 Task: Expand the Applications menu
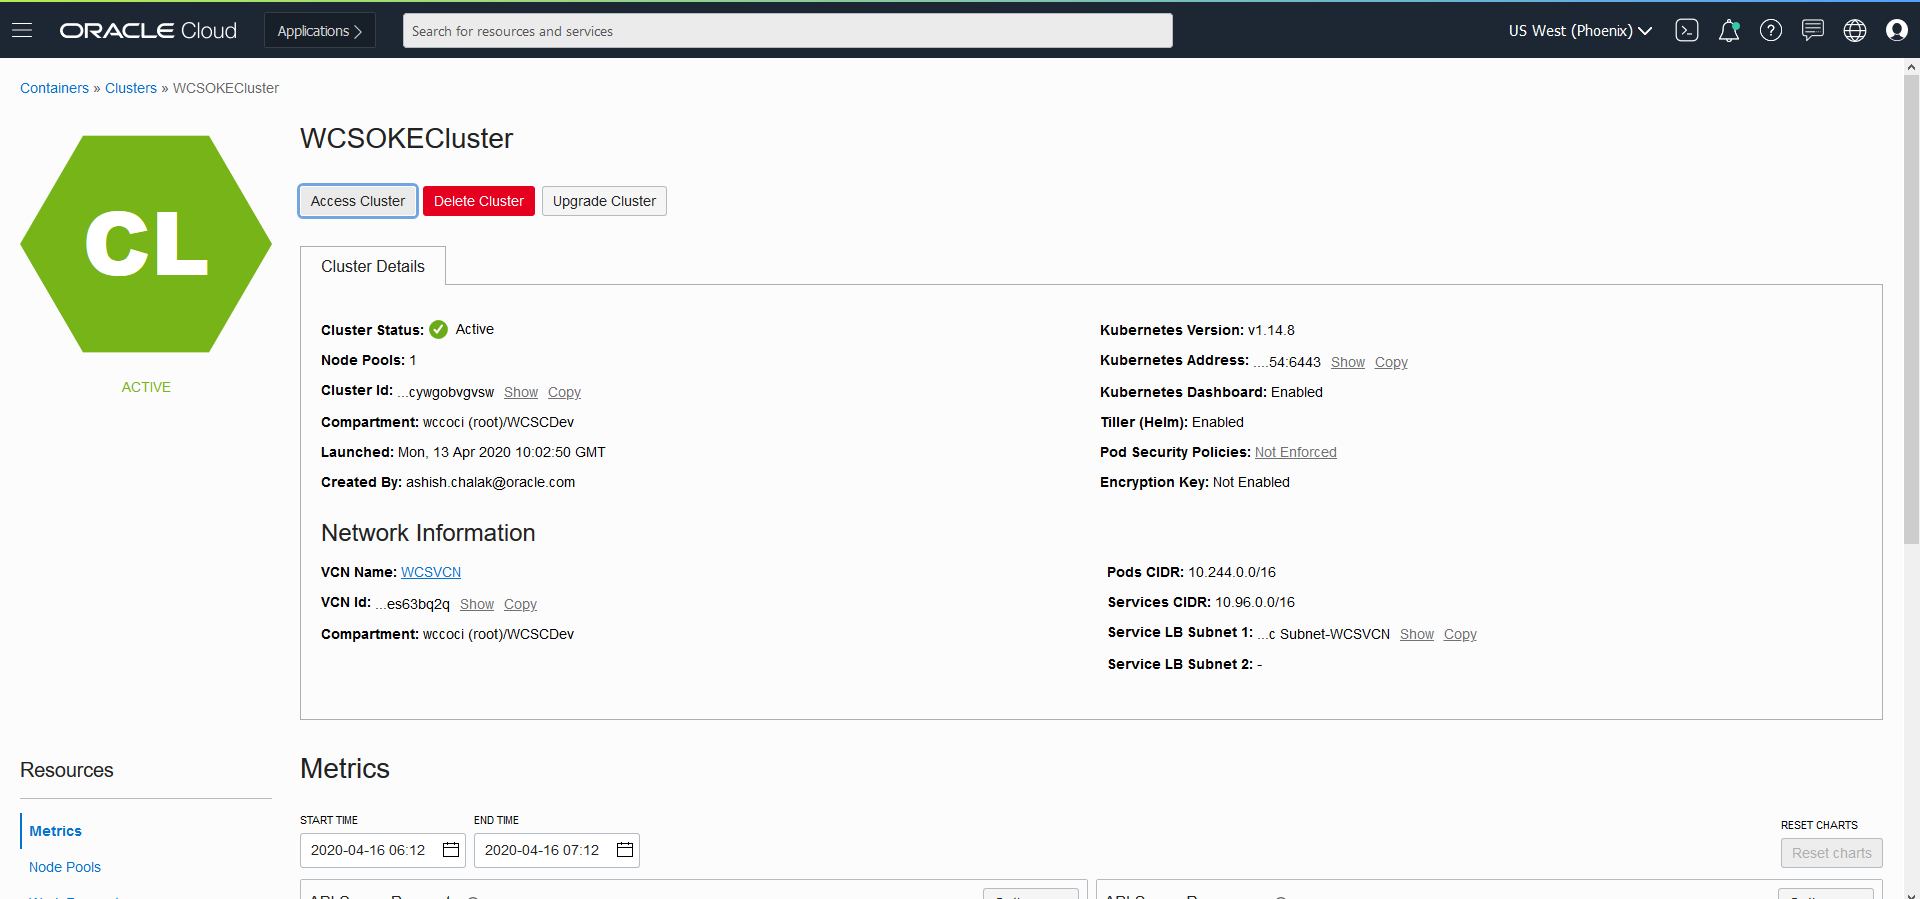pos(320,30)
